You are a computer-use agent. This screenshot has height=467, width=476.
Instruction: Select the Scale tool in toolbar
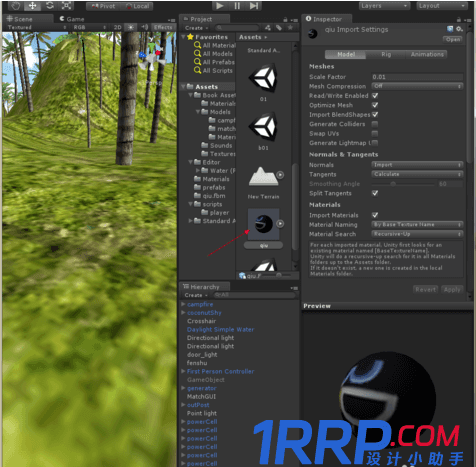pyautogui.click(x=66, y=6)
